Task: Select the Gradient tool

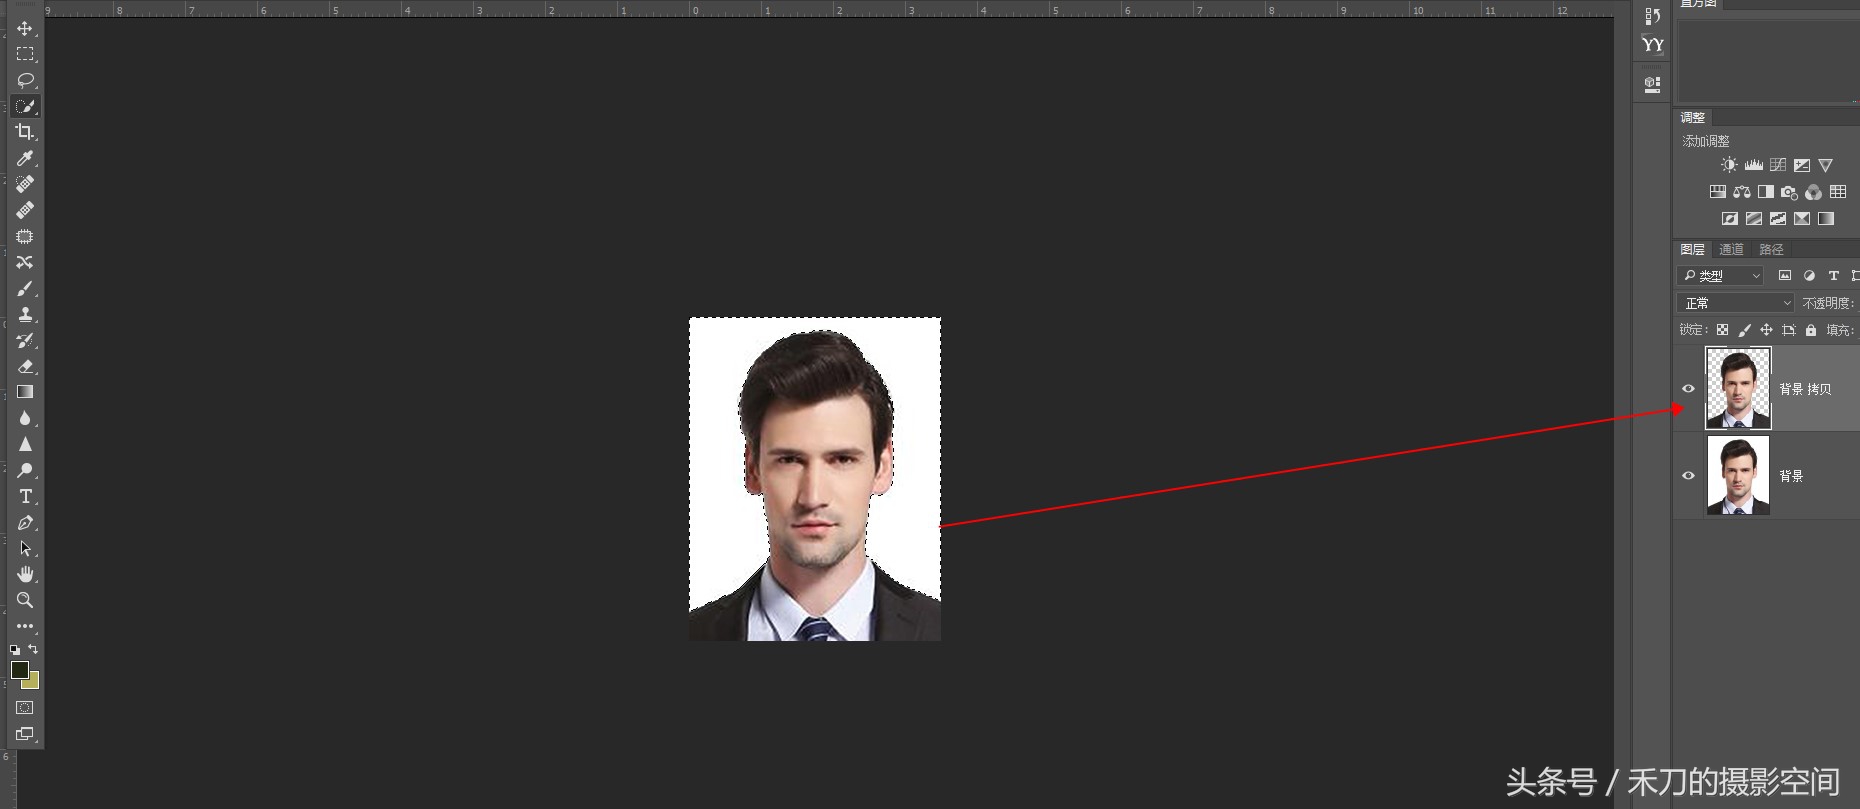Action: tap(25, 392)
